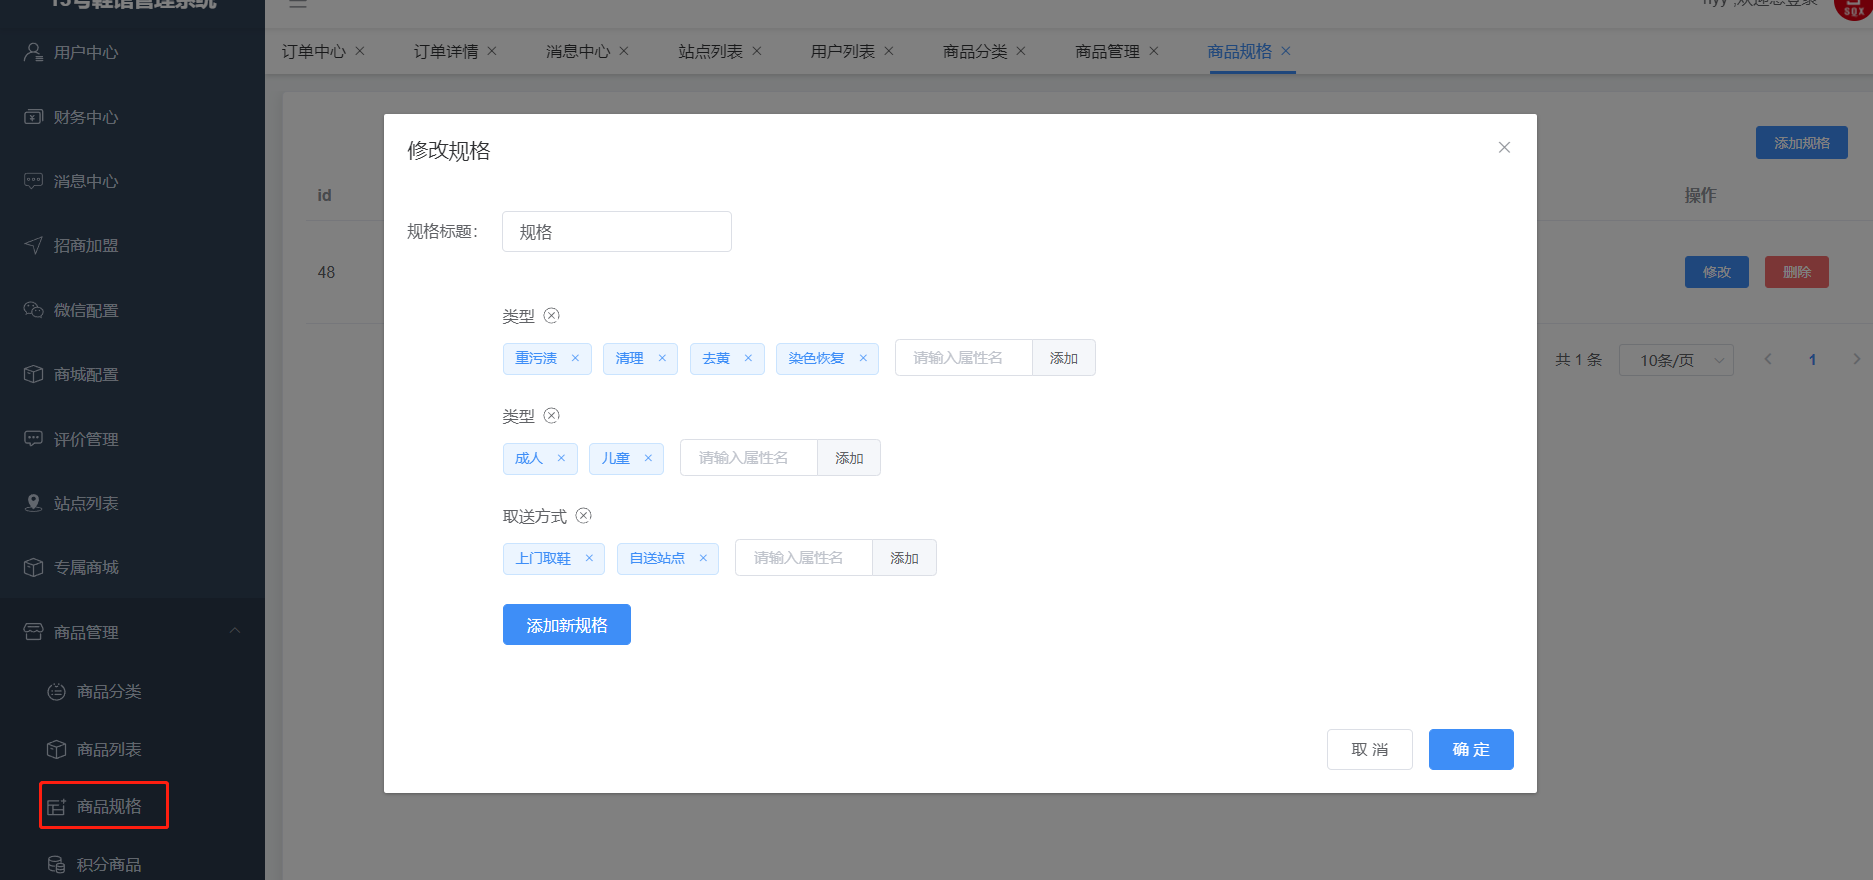Screen dimensions: 1873x880
Task: Open 财务中心 in the sidebar
Action: pyautogui.click(x=86, y=117)
